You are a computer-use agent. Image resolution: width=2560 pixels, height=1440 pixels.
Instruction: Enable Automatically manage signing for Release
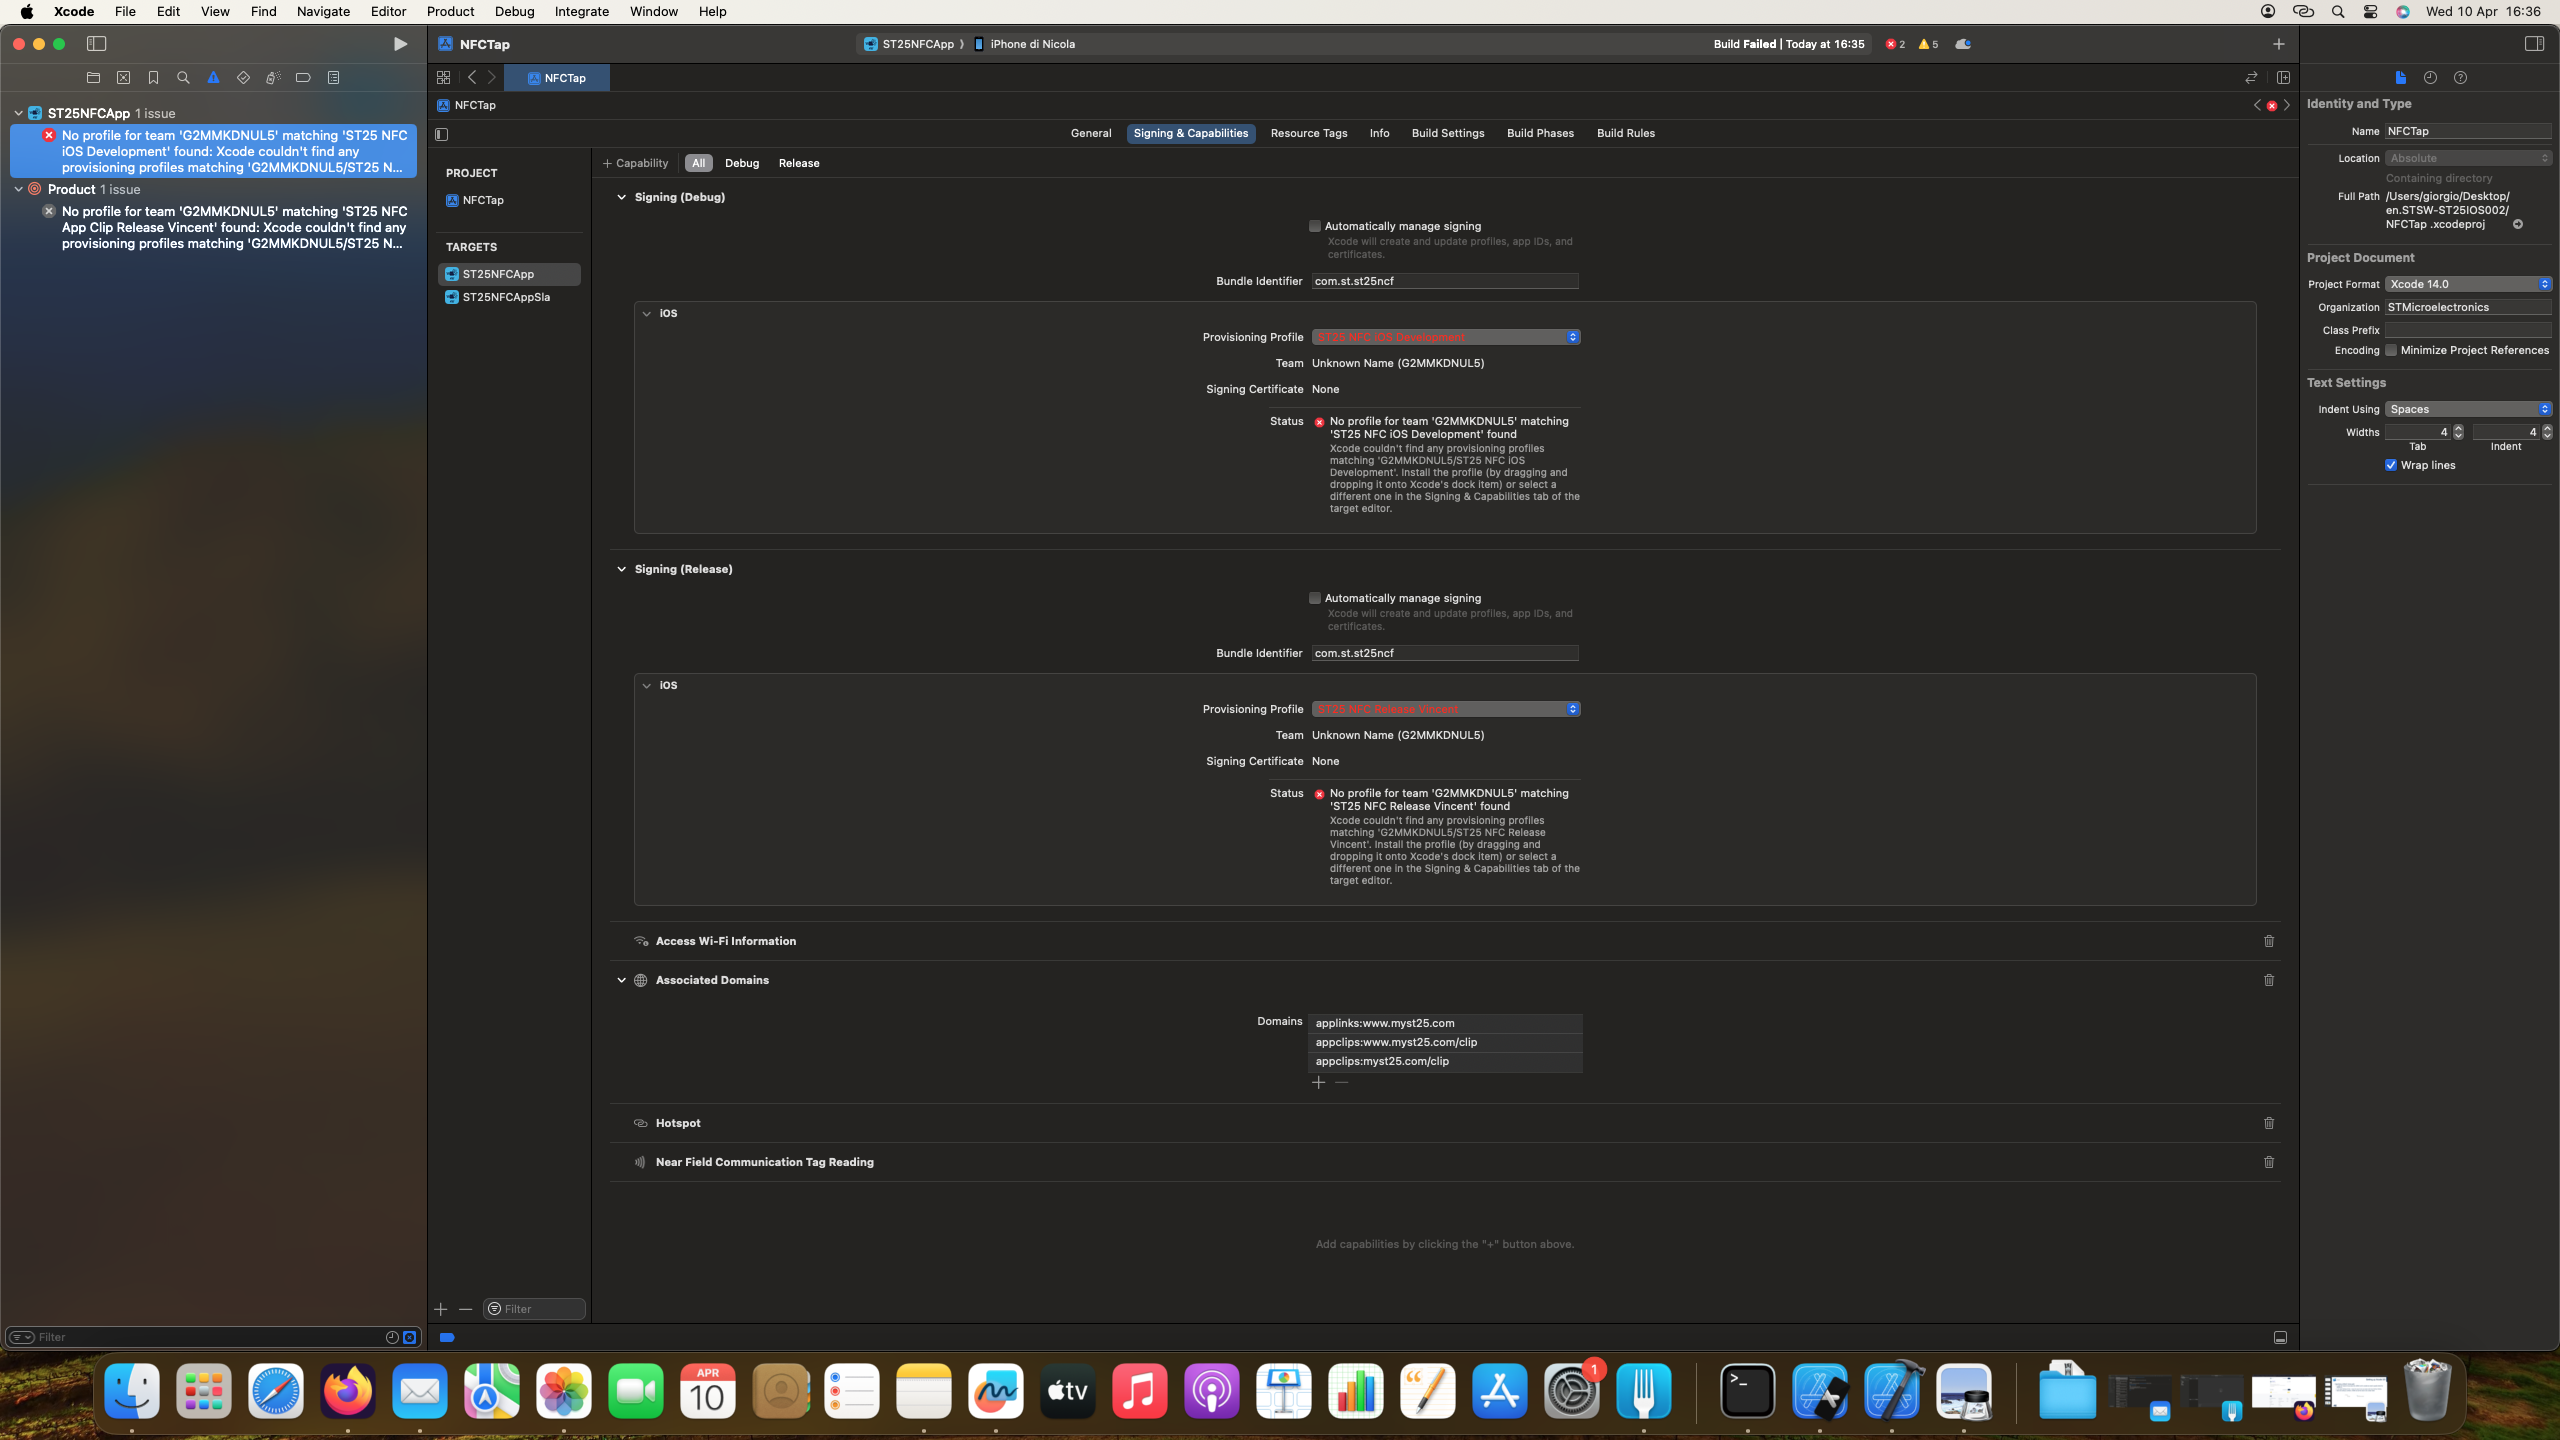1315,598
